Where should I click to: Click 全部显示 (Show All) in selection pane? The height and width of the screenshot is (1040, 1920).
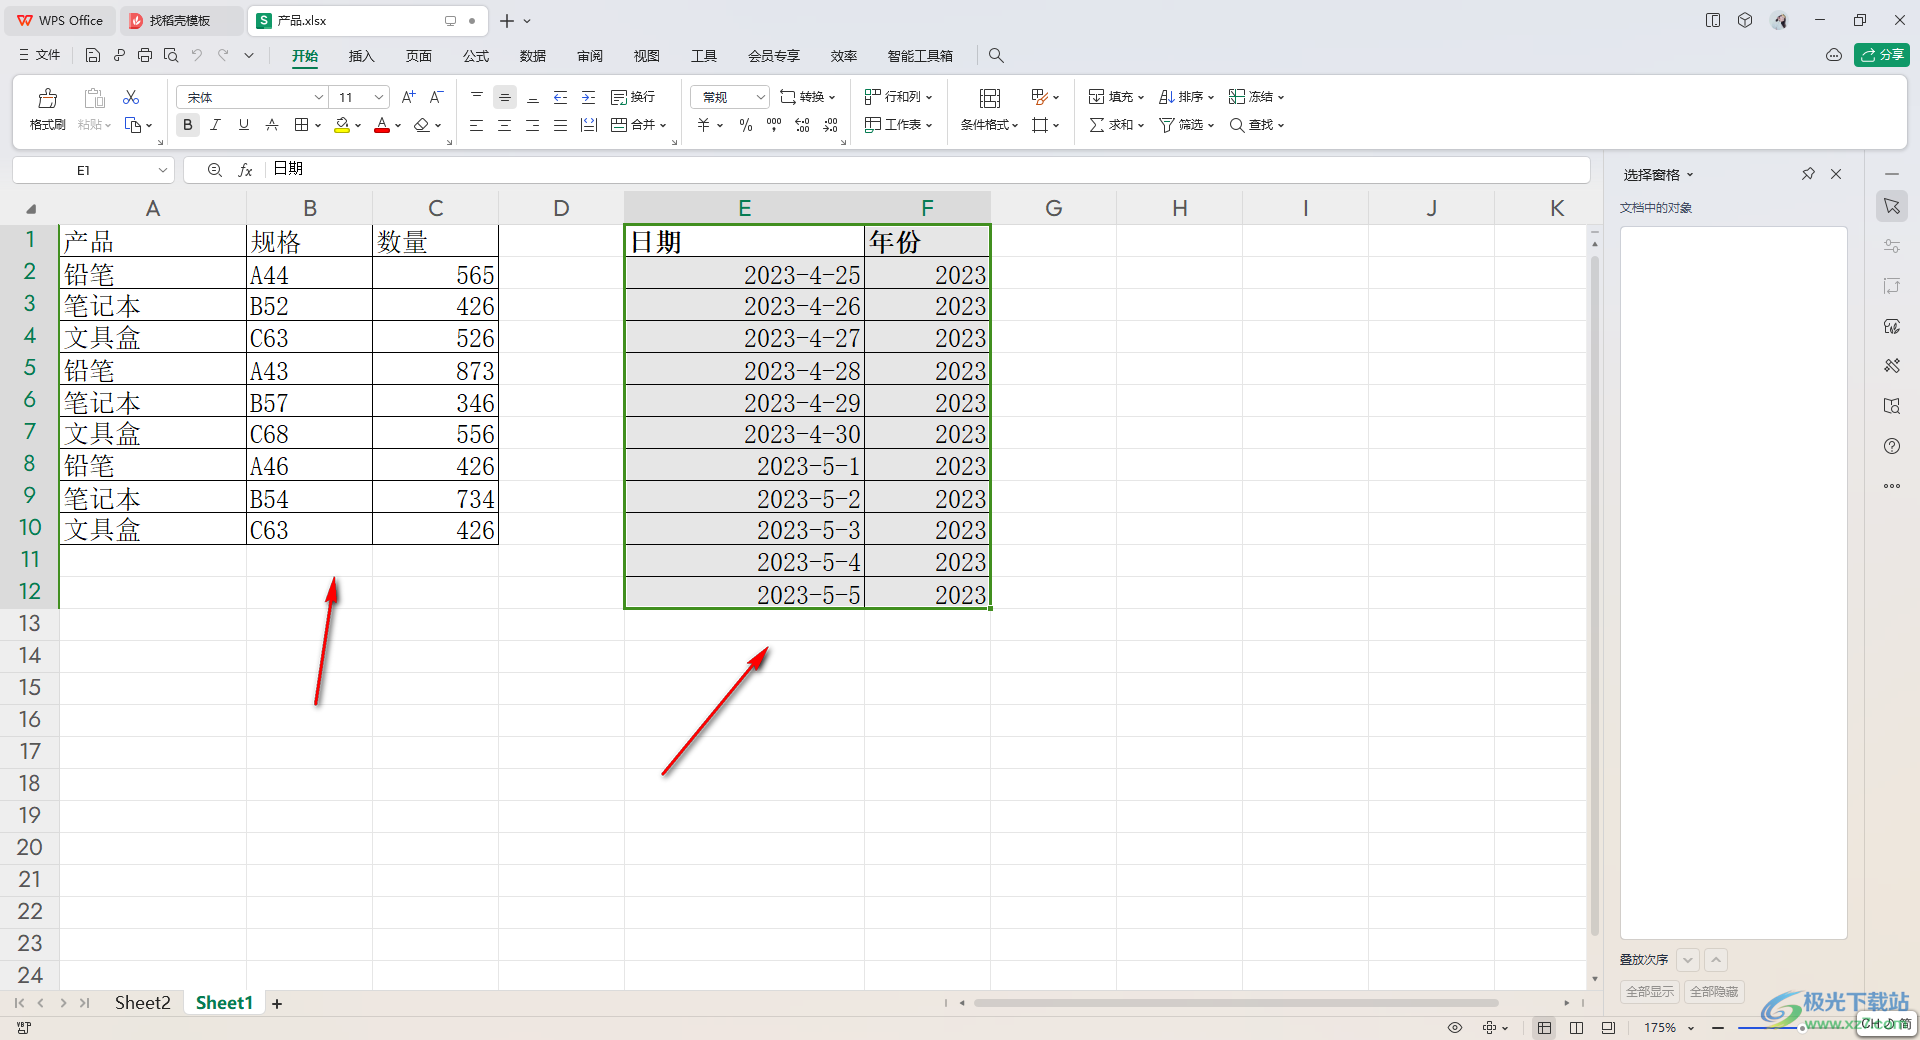(x=1650, y=991)
